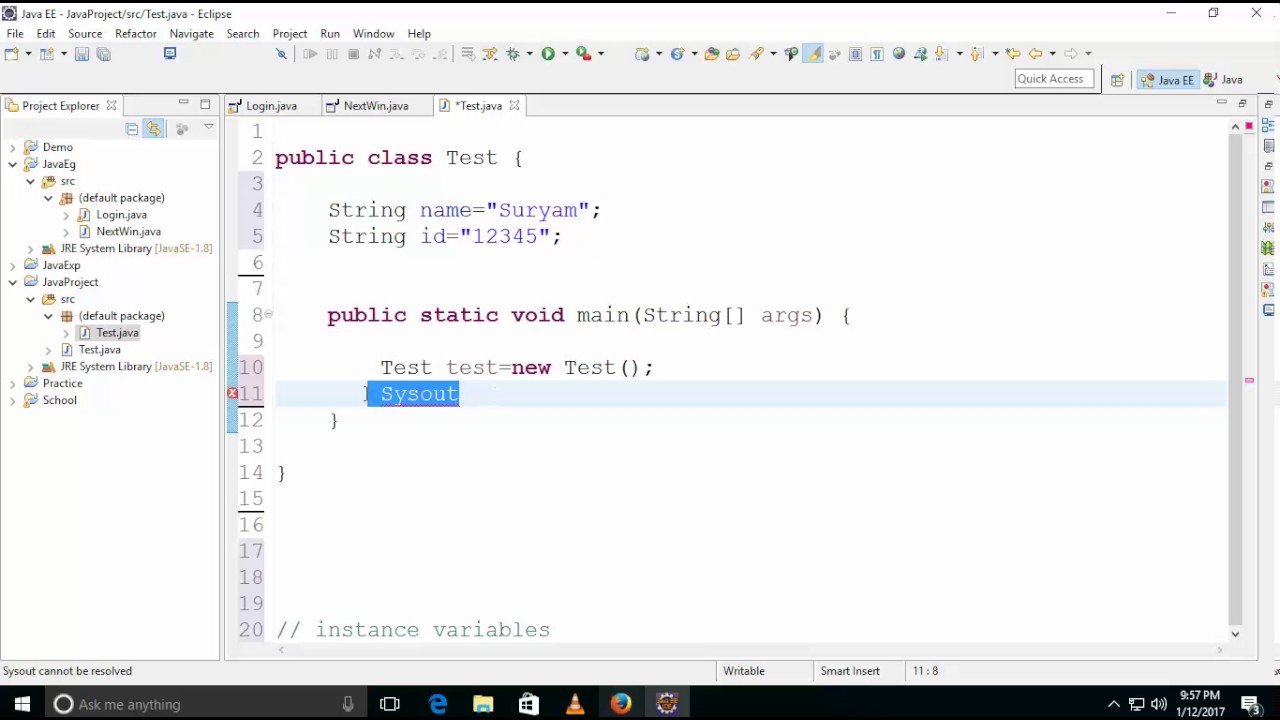
Task: Click the Forward navigation arrow icon
Action: pos(1071,54)
